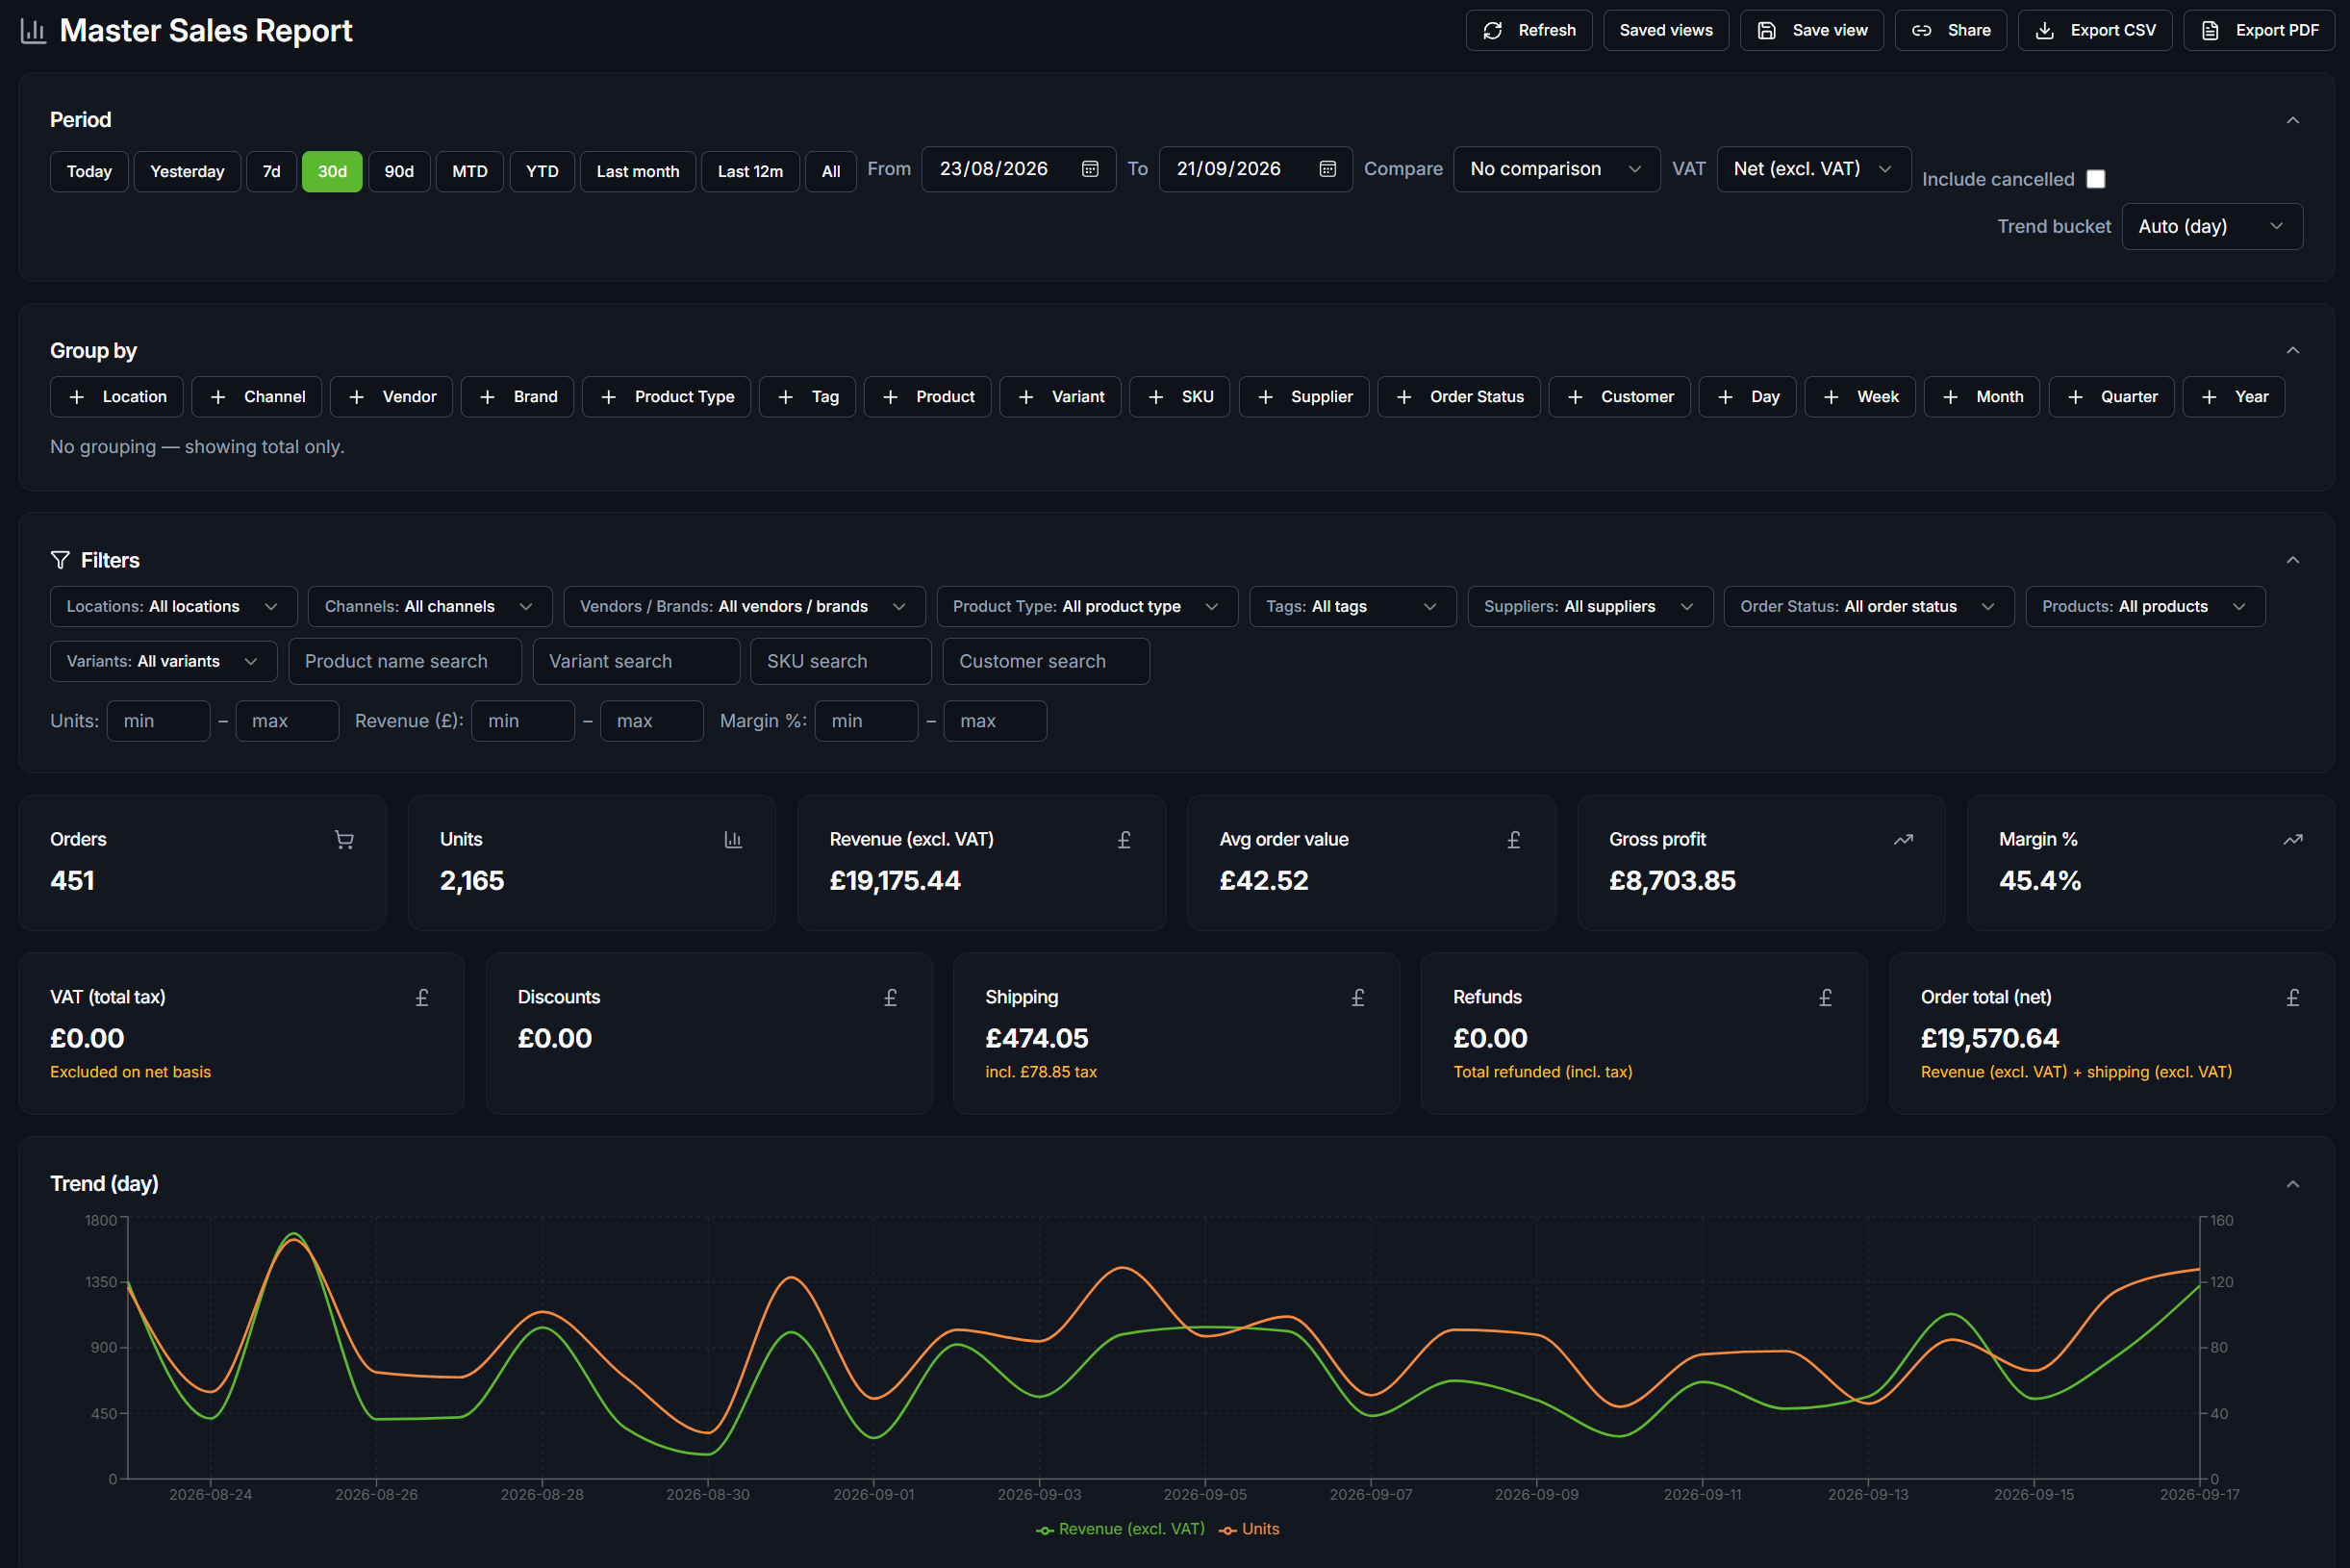Click the pound icon on Discounts card

tap(890, 998)
